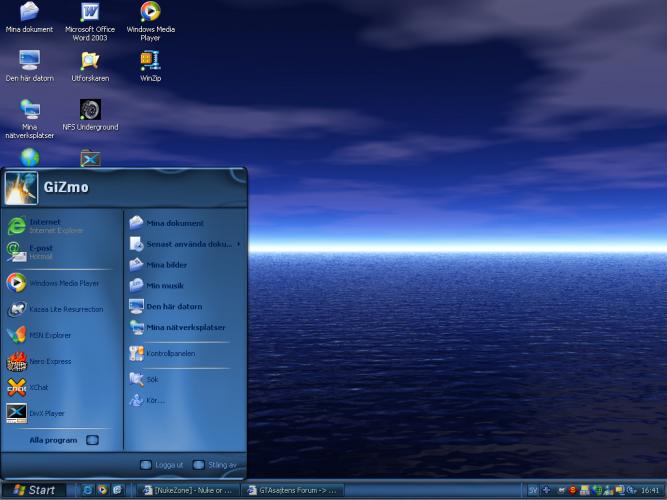Expand Senast använda dokument submenu
667x500 pixels.
(186, 244)
